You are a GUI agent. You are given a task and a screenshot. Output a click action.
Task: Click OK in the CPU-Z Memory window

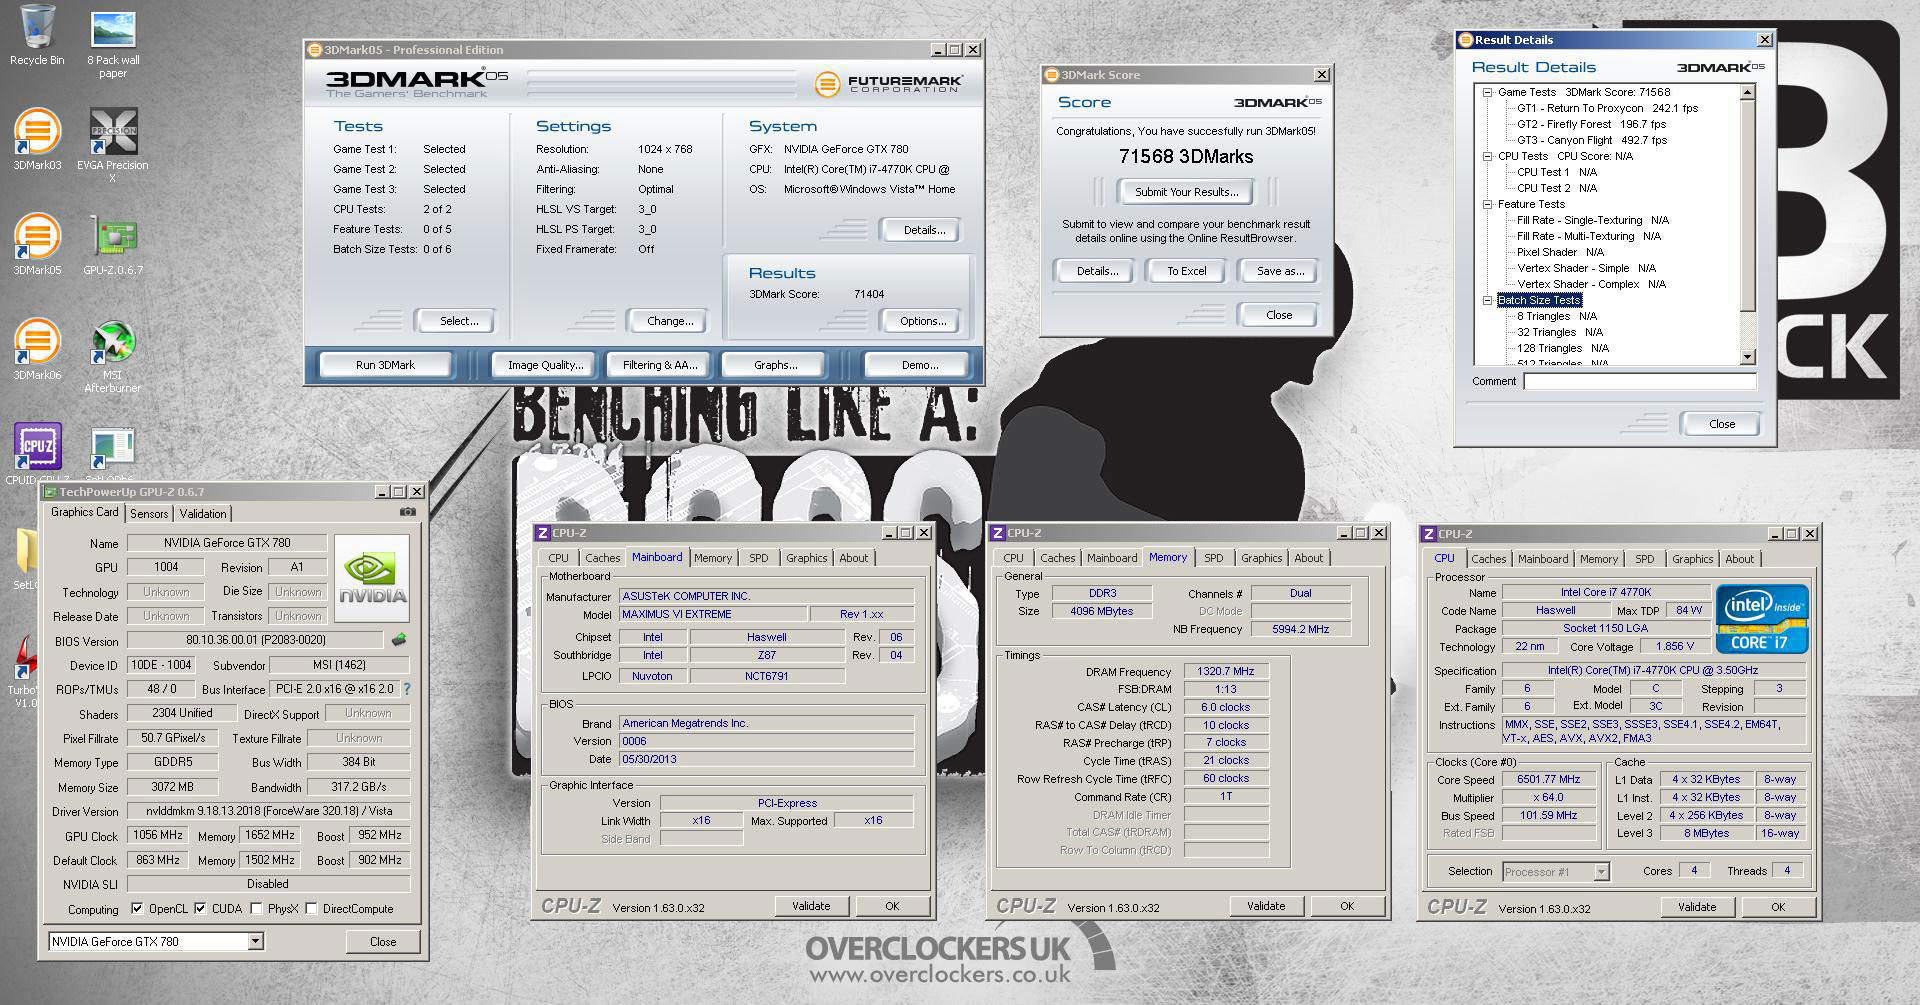tap(1347, 906)
